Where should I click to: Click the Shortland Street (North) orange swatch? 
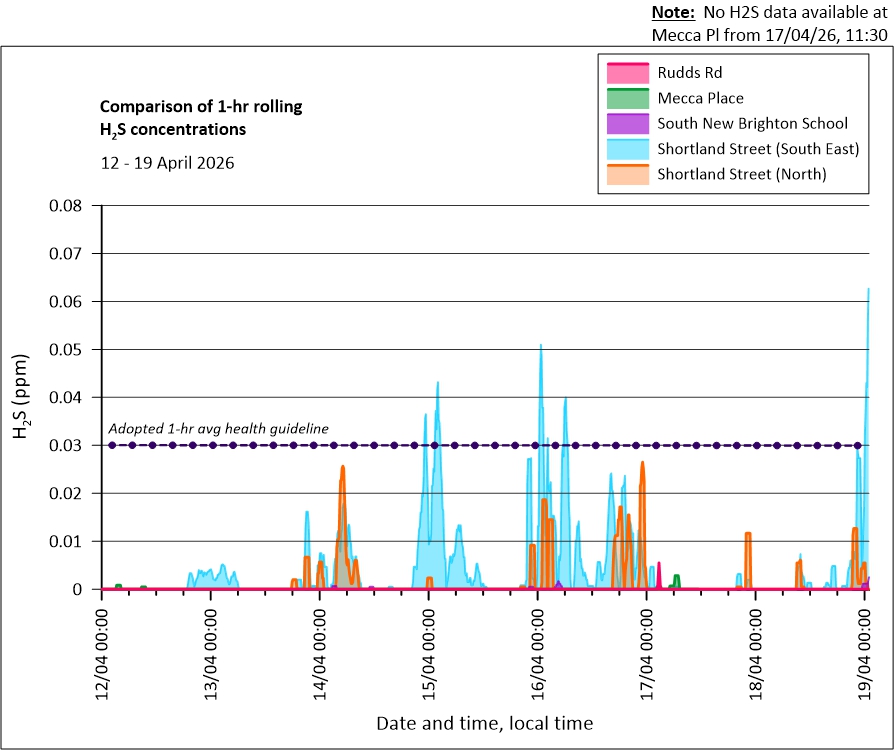(x=627, y=175)
